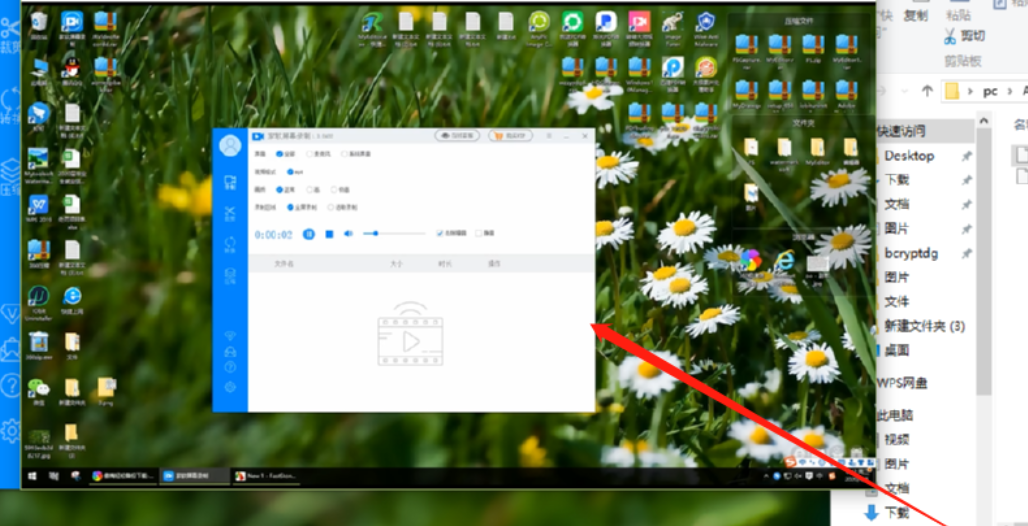Choose the mp4 video format option

pyautogui.click(x=290, y=172)
